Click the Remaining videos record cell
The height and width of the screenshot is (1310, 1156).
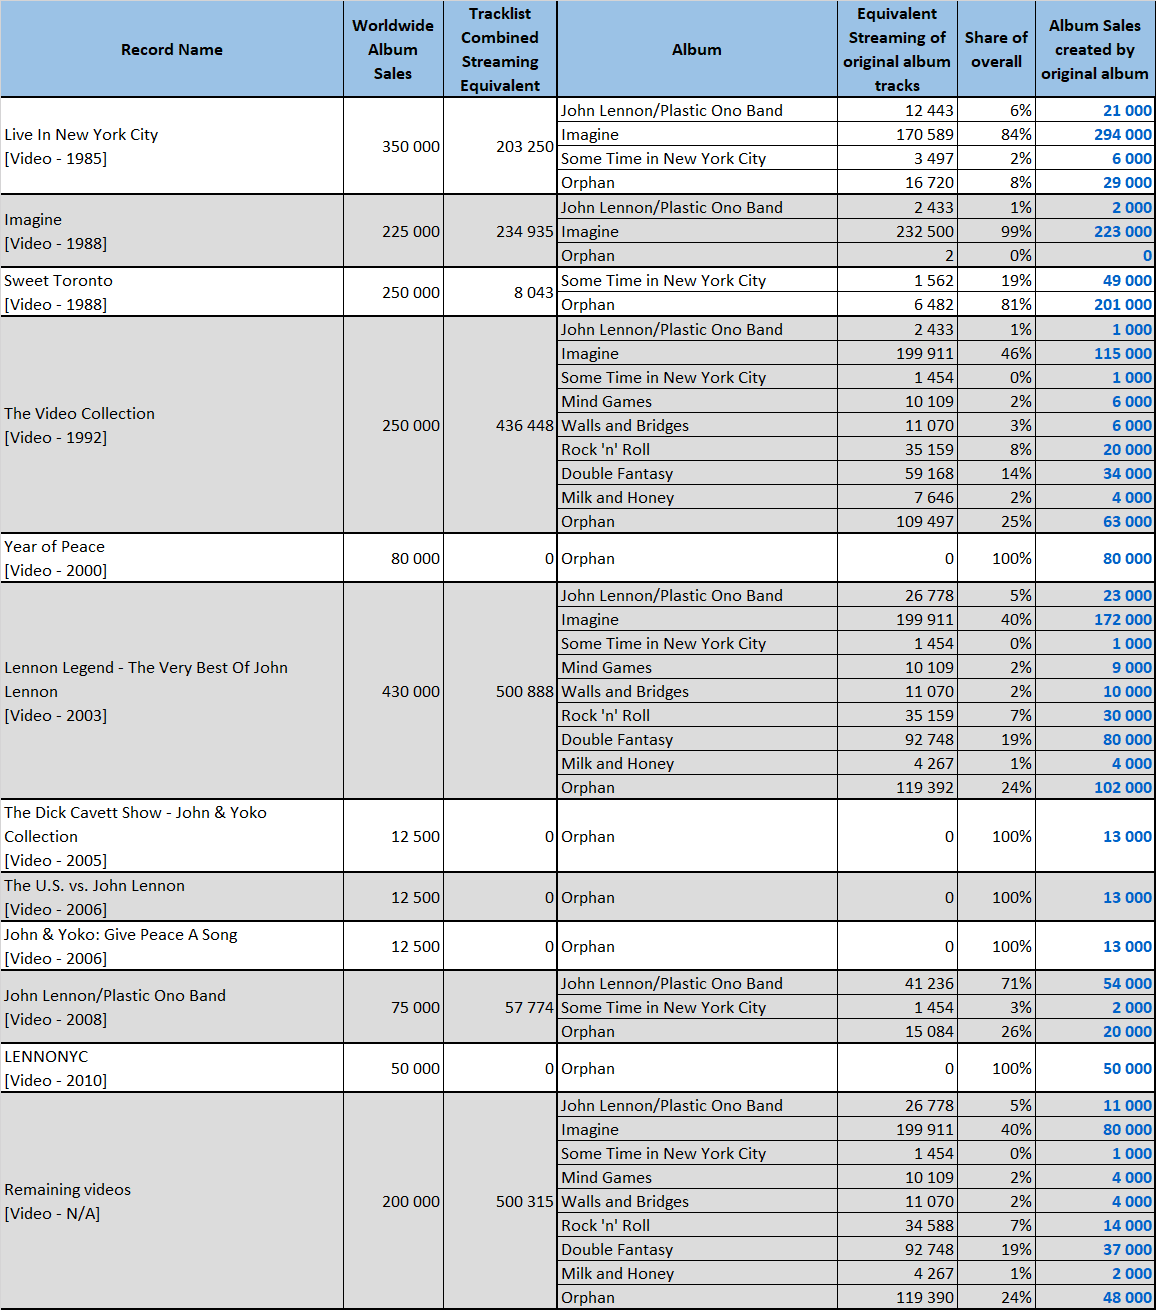tap(172, 1201)
